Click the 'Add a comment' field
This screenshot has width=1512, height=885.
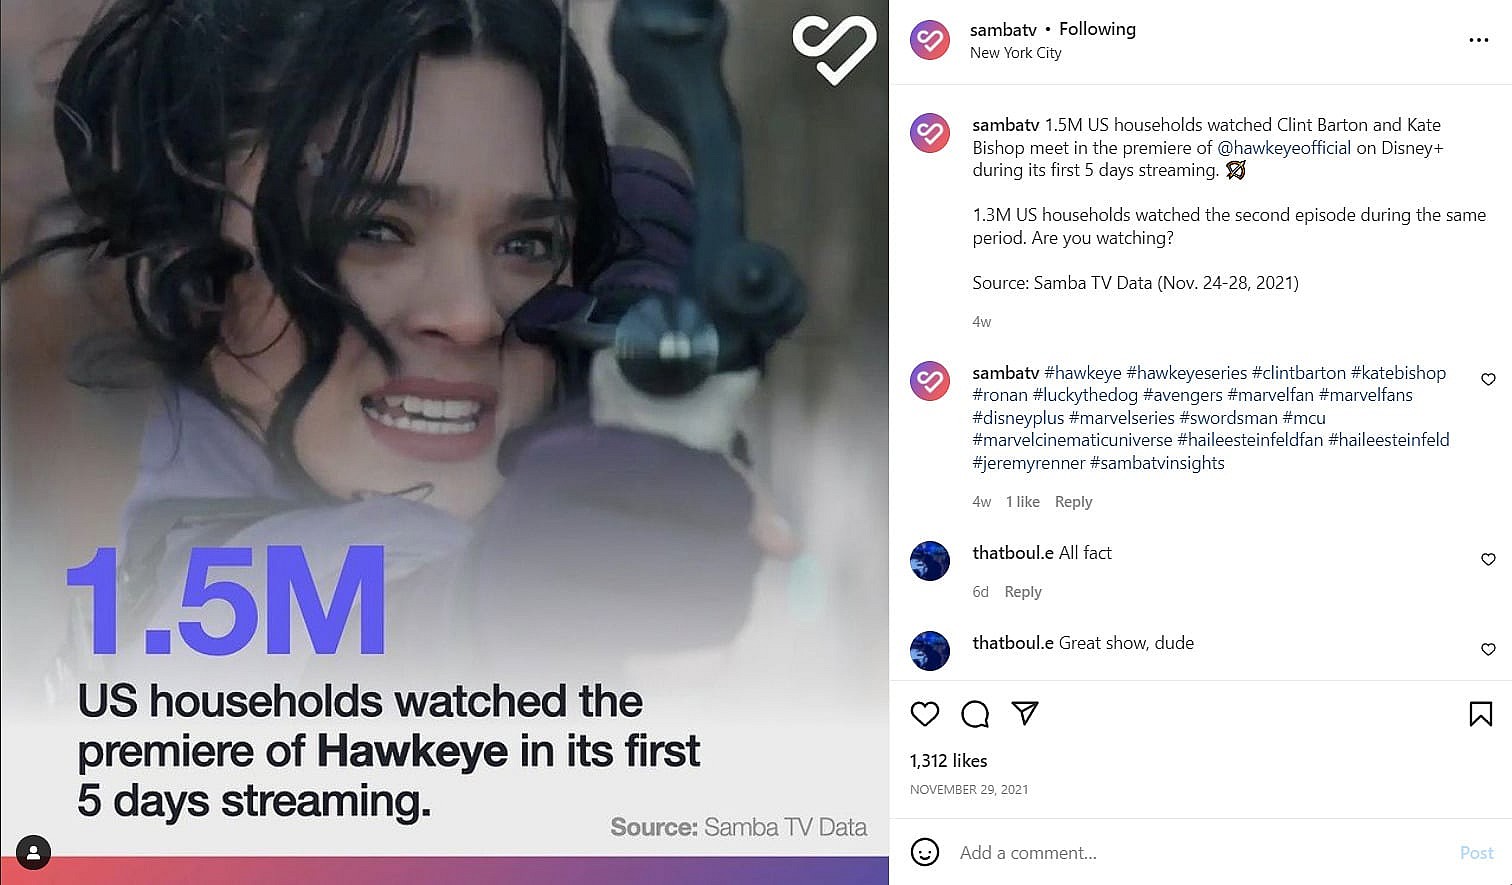(x=1200, y=853)
